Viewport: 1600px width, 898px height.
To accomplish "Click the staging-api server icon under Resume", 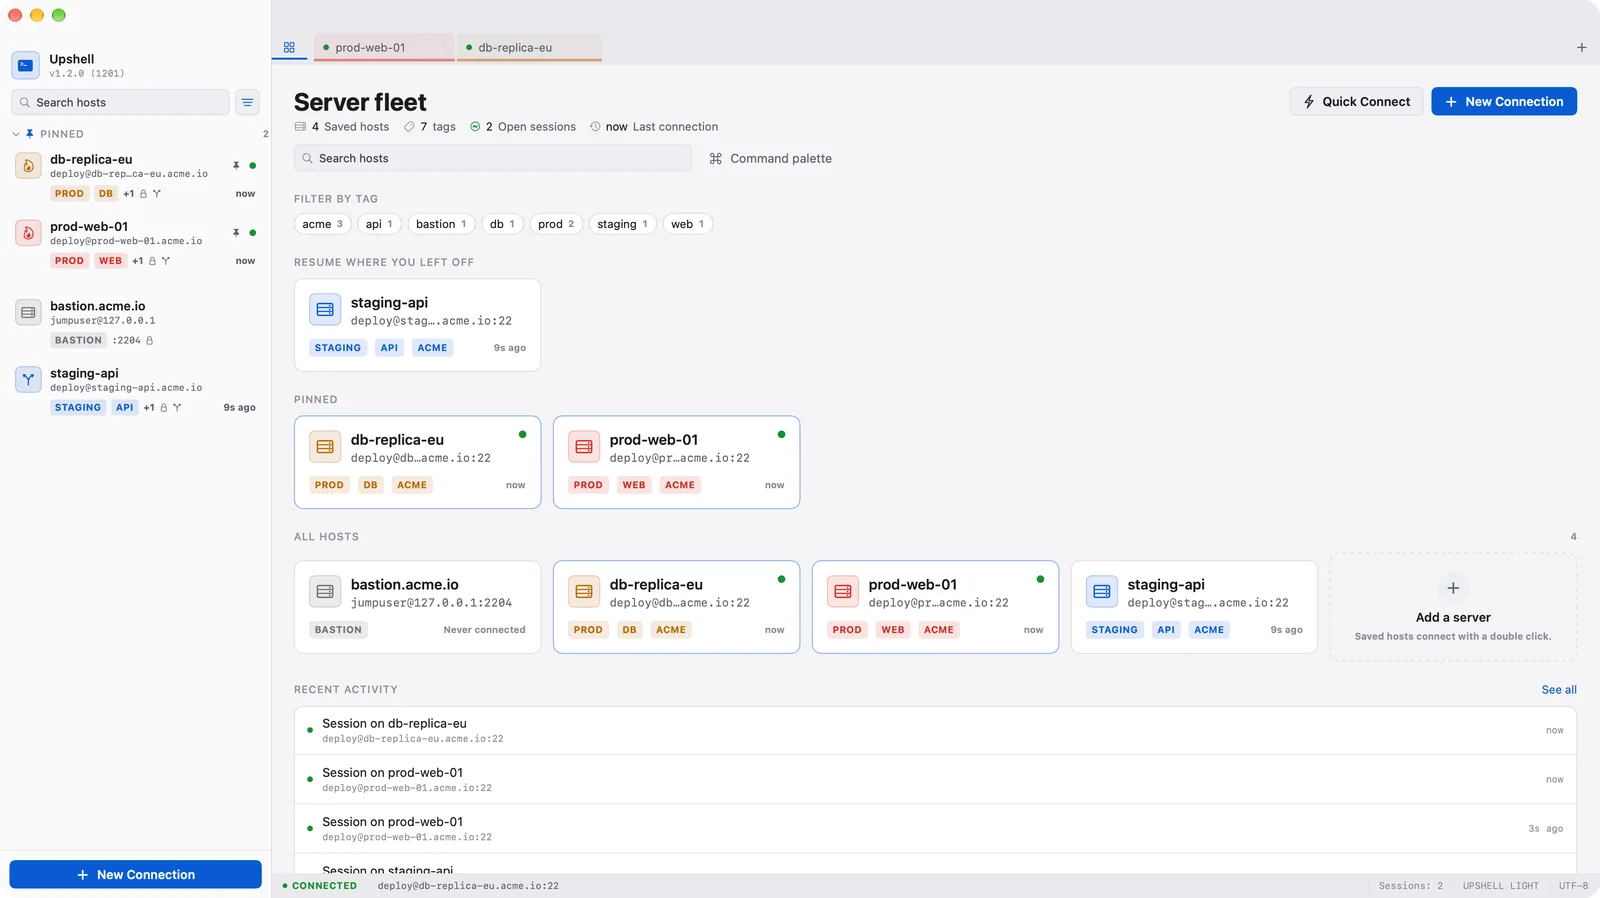I will point(325,310).
